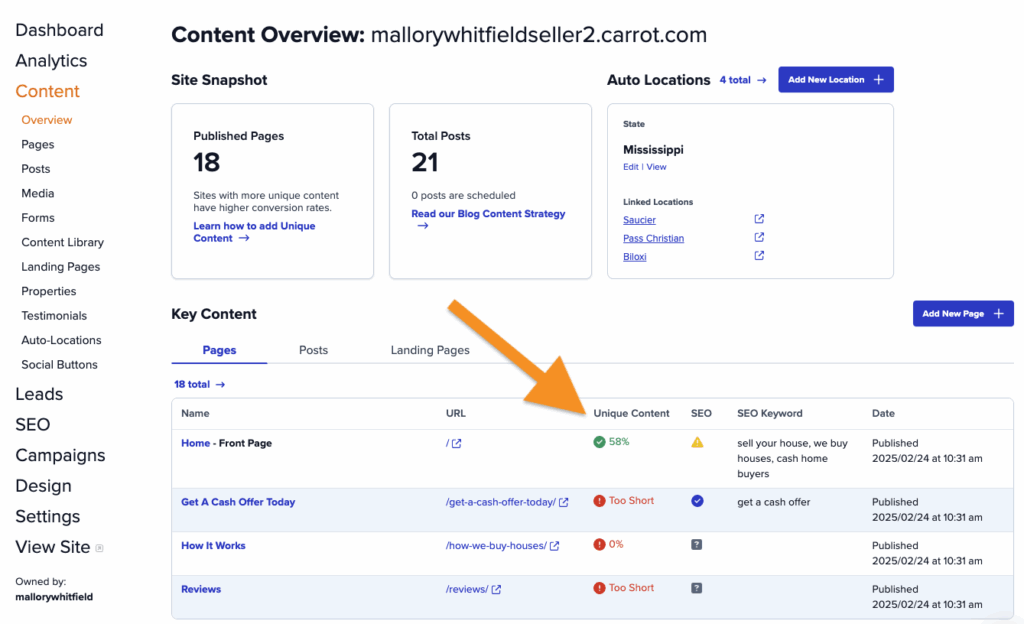Open Content Library submenu item
The image size is (1024, 624).
click(63, 242)
